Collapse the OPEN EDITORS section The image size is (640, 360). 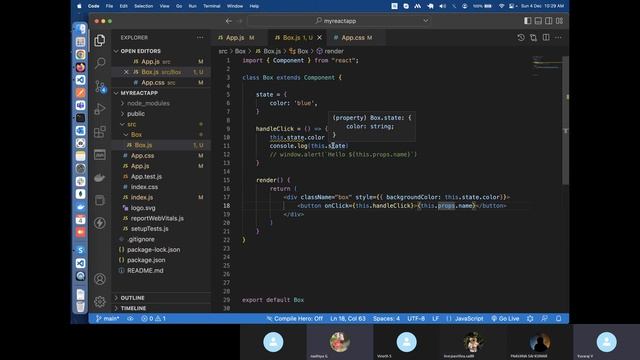coord(162,51)
